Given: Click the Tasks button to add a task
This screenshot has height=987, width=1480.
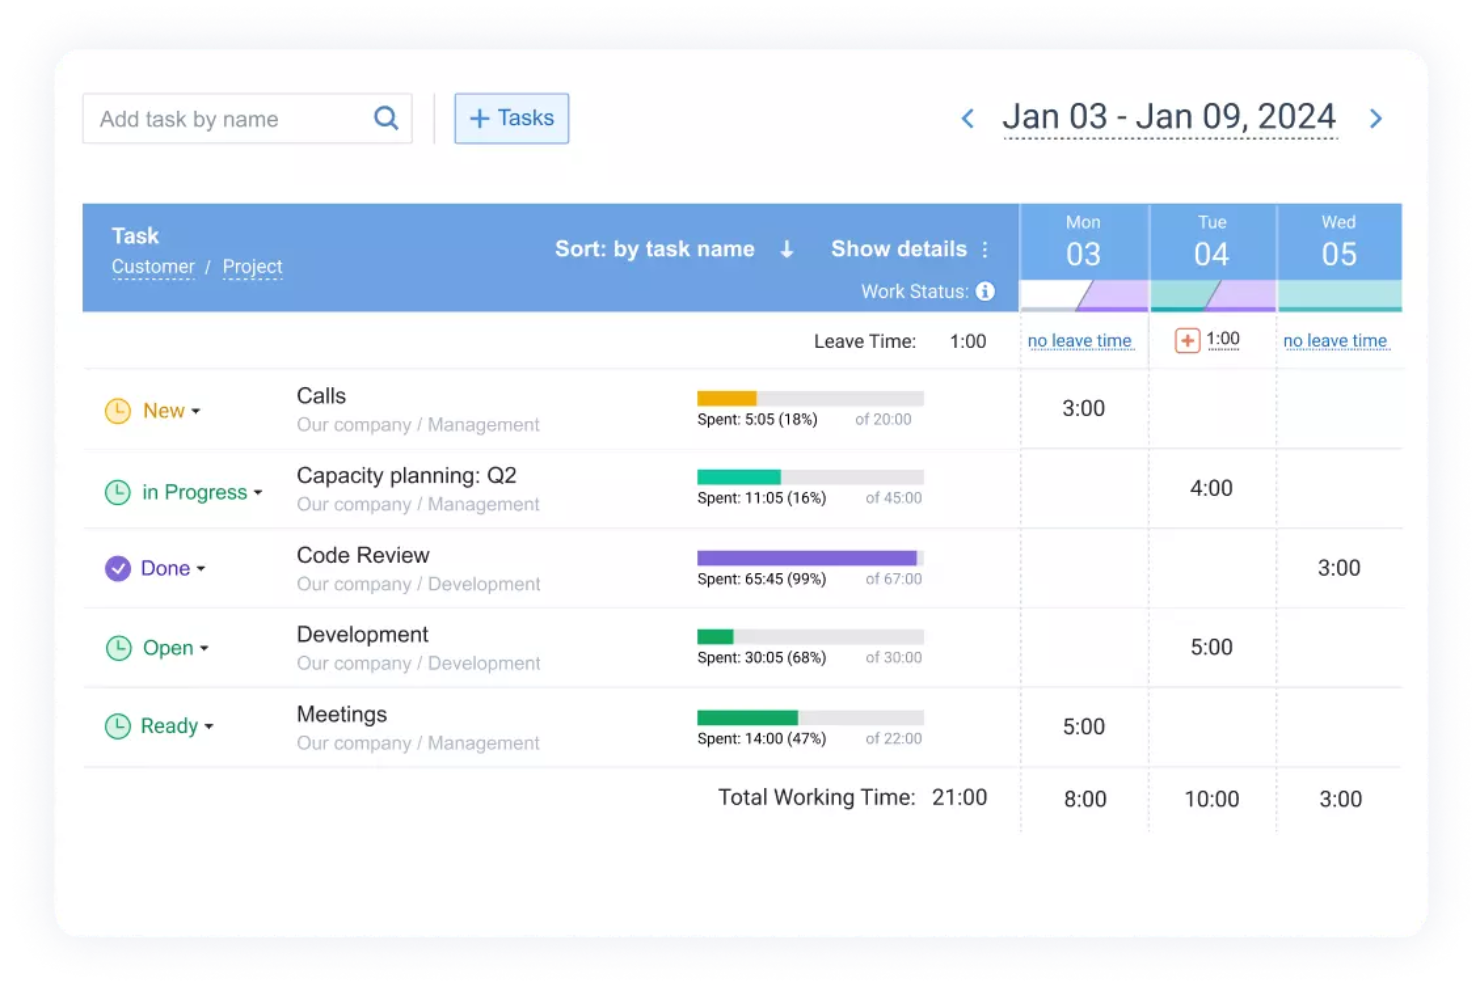Looking at the screenshot, I should pyautogui.click(x=511, y=118).
